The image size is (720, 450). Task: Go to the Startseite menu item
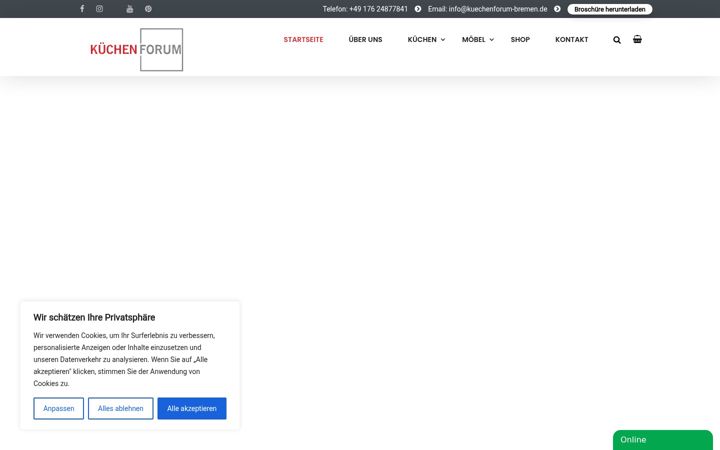click(304, 39)
